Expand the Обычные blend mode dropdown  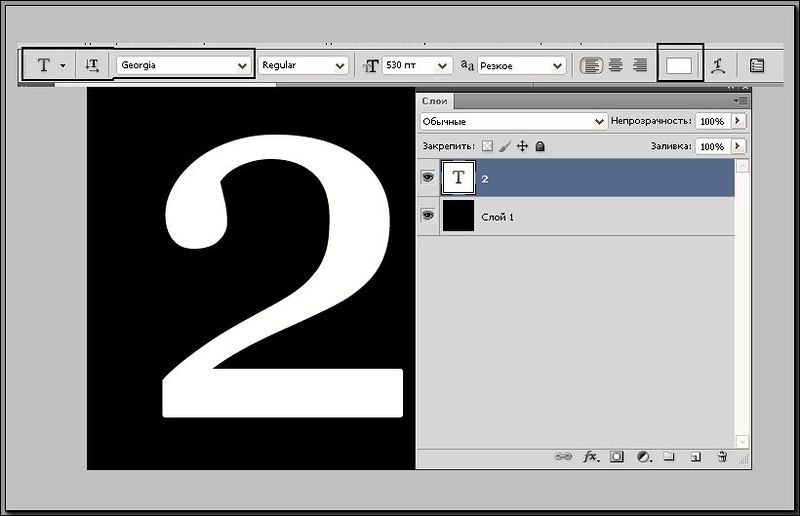click(514, 121)
